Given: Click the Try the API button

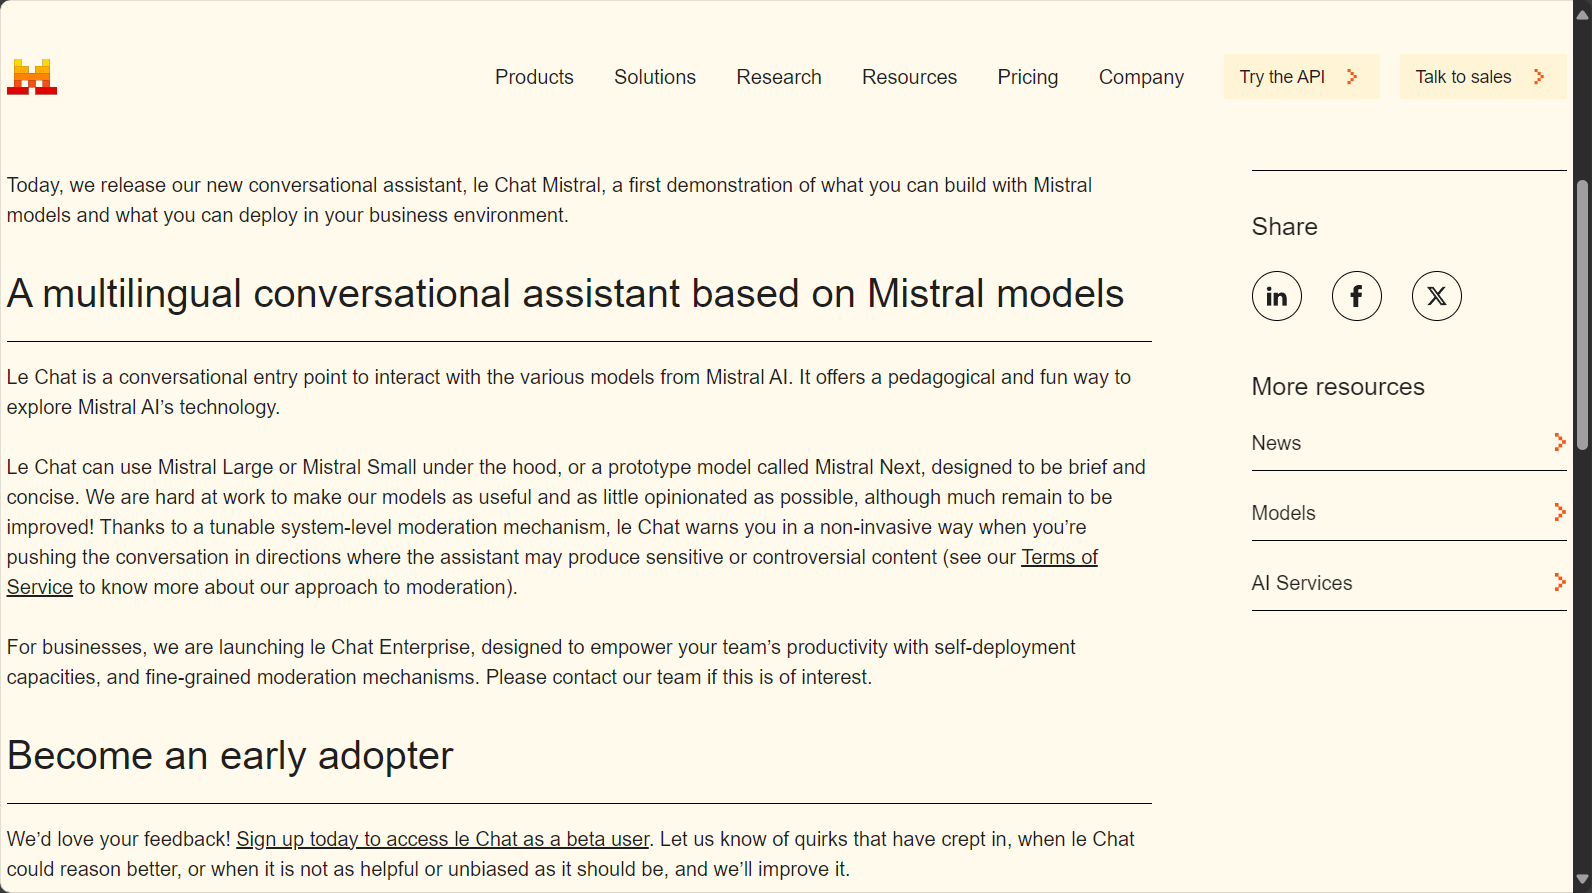Looking at the screenshot, I should pos(1301,77).
